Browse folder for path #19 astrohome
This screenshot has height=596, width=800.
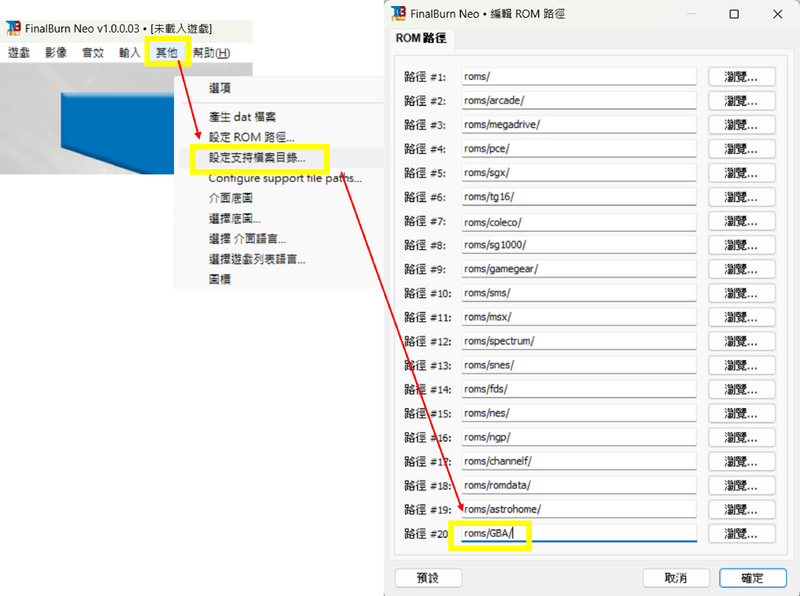coord(742,509)
